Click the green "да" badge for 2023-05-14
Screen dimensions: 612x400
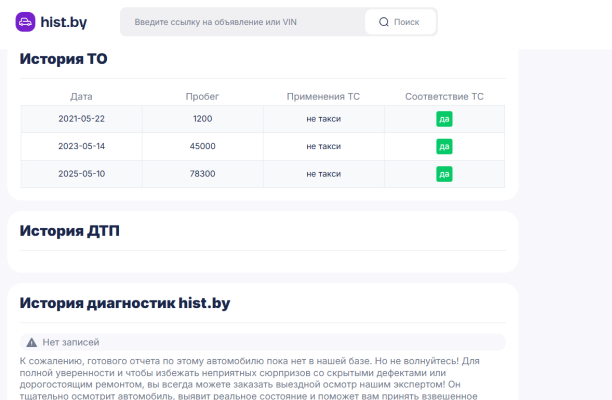(x=444, y=146)
